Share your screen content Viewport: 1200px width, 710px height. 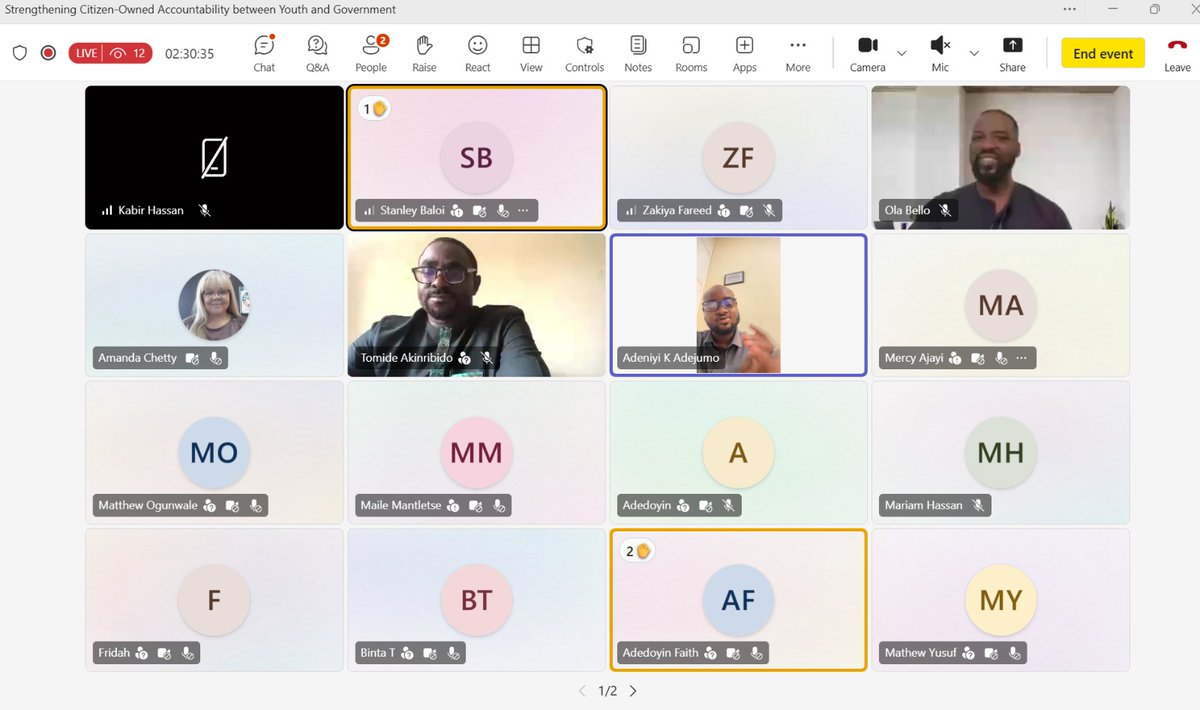point(1012,53)
